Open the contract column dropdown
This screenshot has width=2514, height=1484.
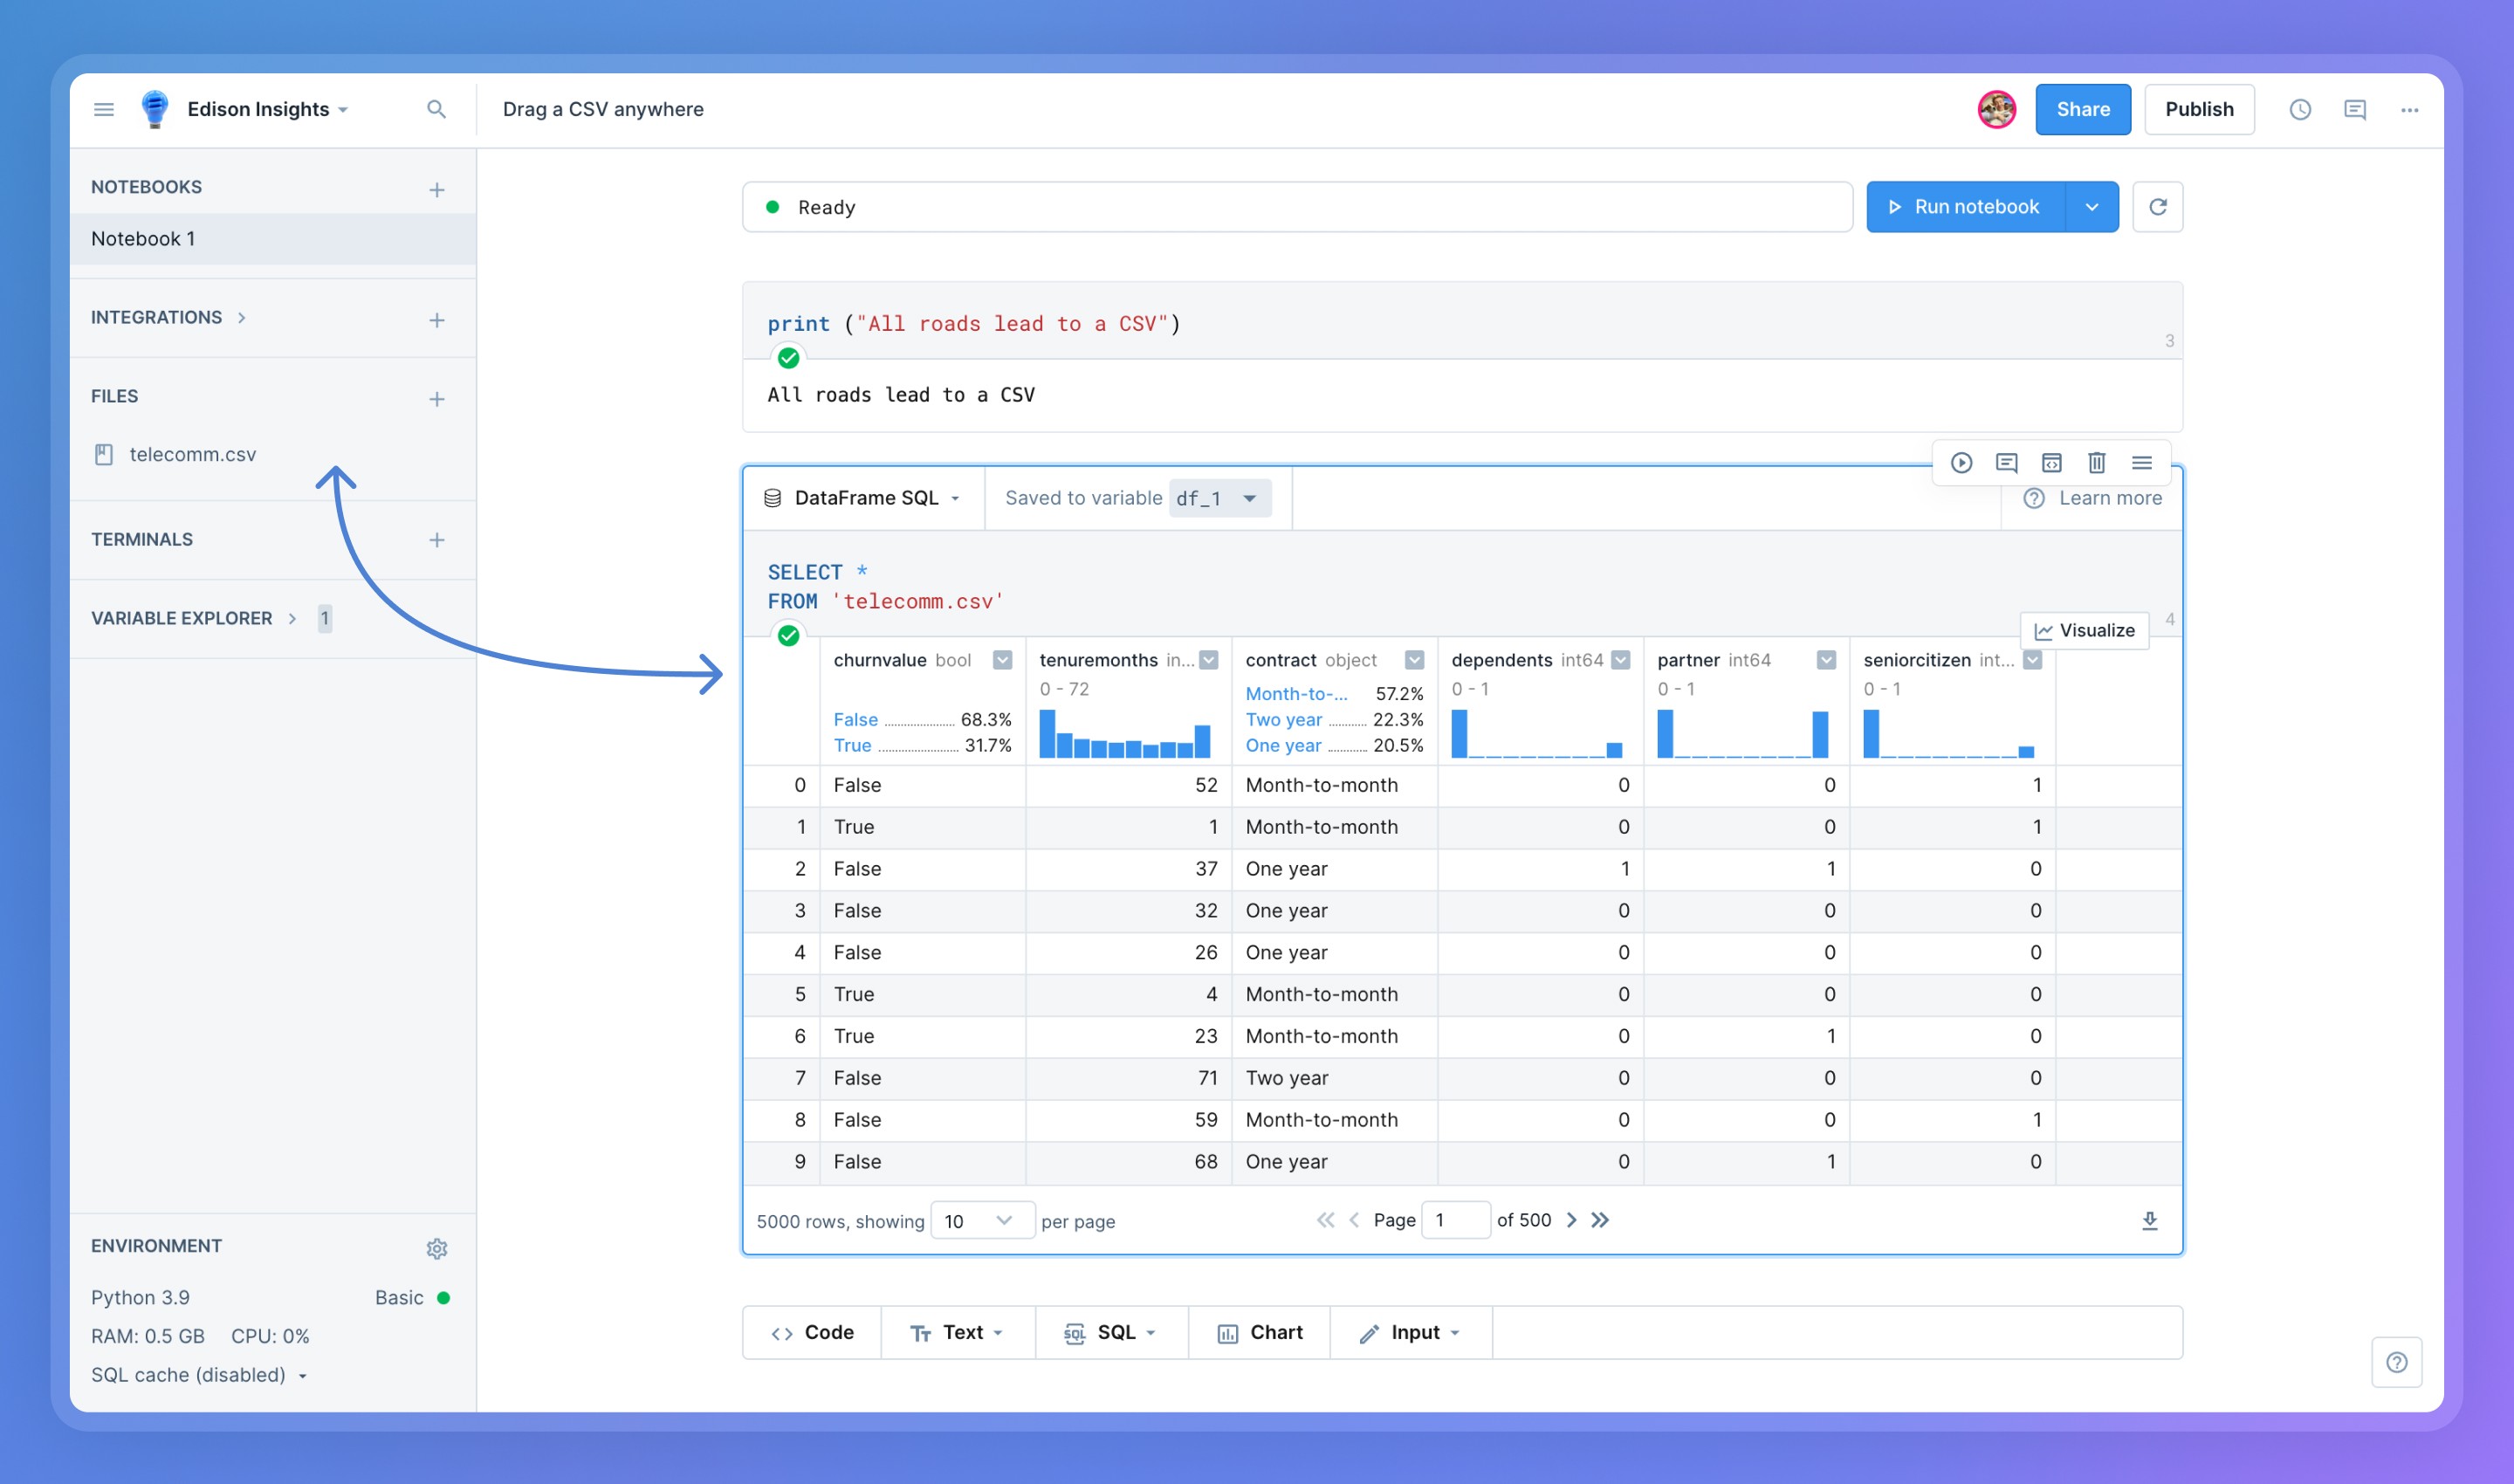click(1415, 660)
